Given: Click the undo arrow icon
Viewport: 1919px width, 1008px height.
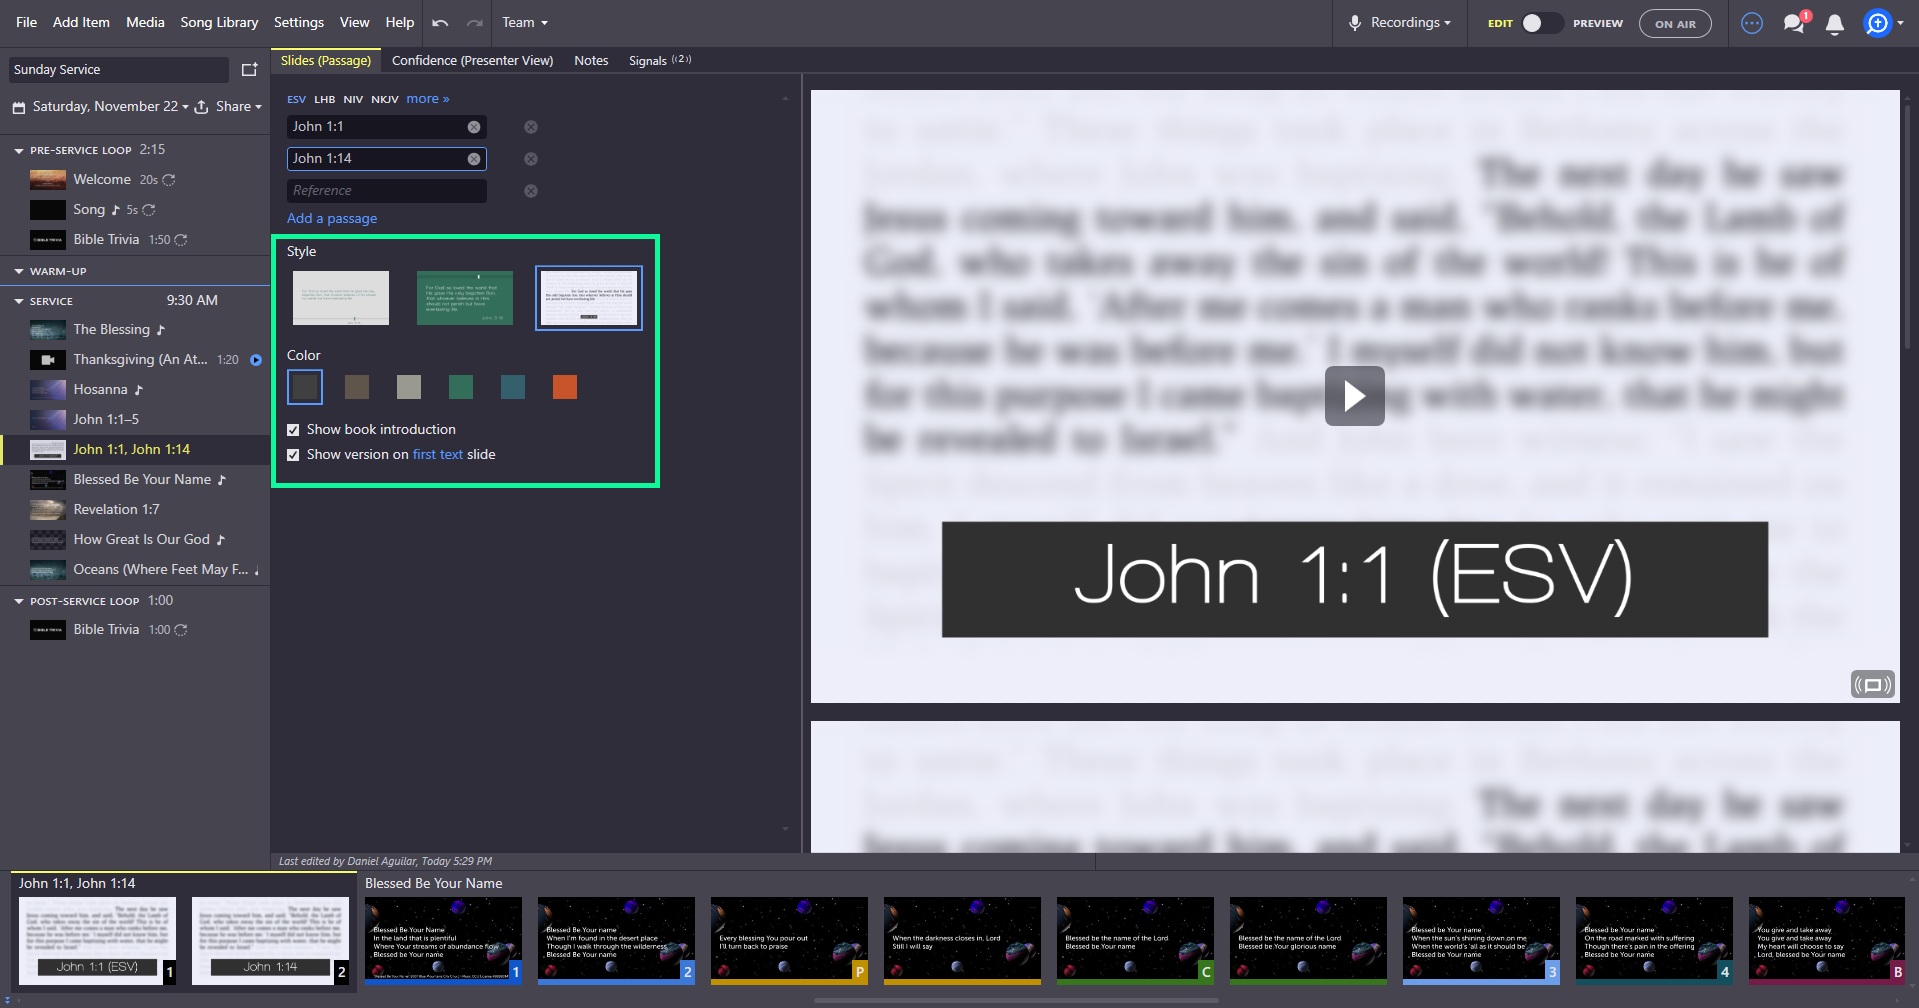Looking at the screenshot, I should (x=440, y=23).
